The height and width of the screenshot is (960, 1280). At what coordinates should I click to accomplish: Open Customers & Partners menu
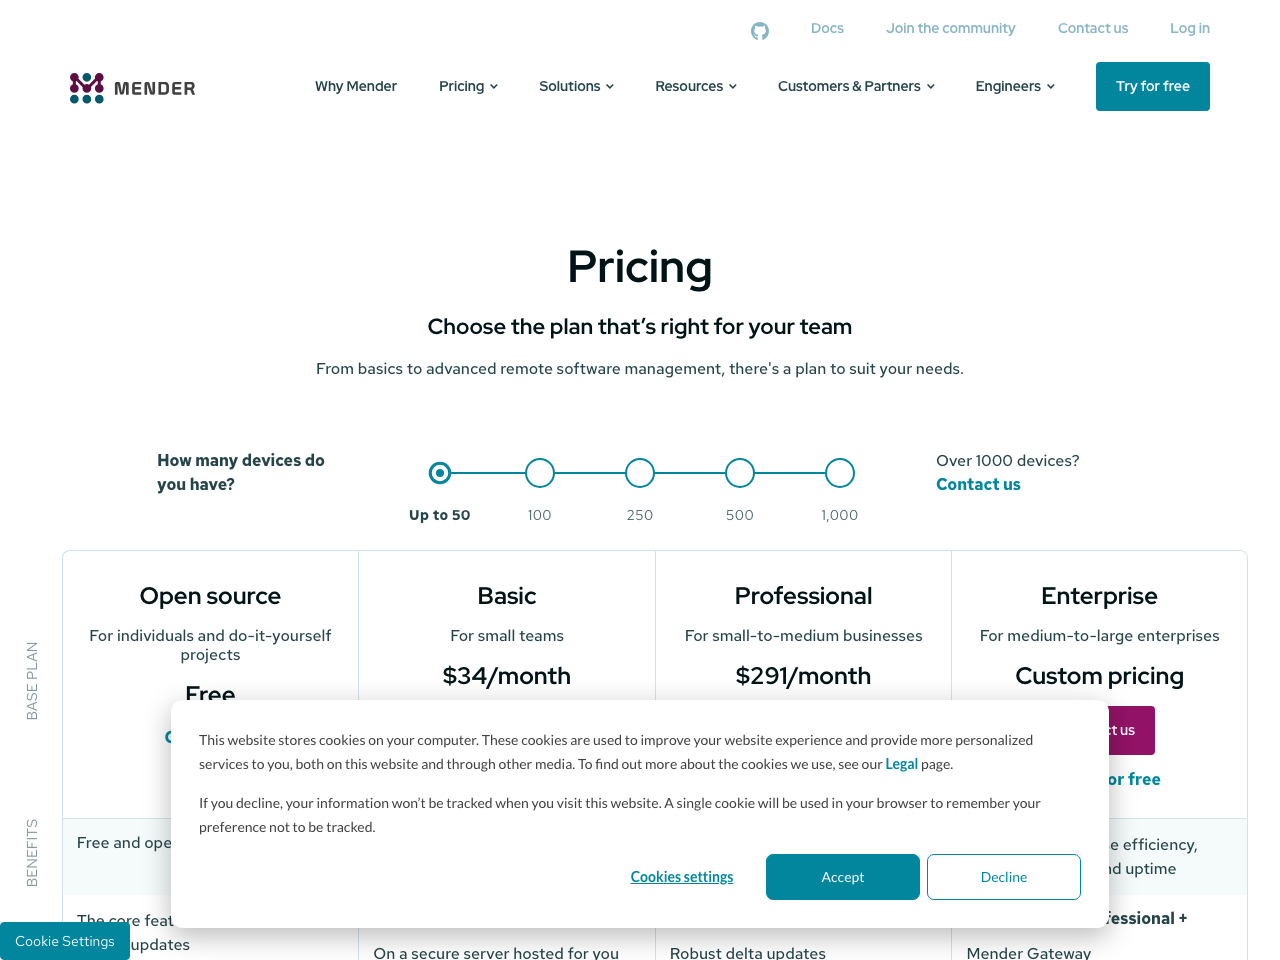point(856,86)
